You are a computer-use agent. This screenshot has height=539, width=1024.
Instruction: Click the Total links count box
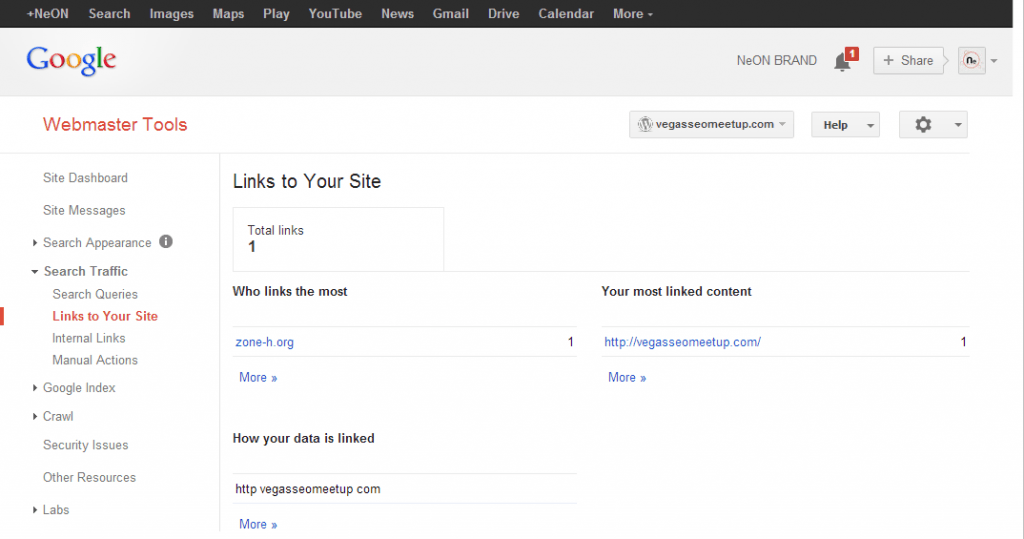click(338, 239)
